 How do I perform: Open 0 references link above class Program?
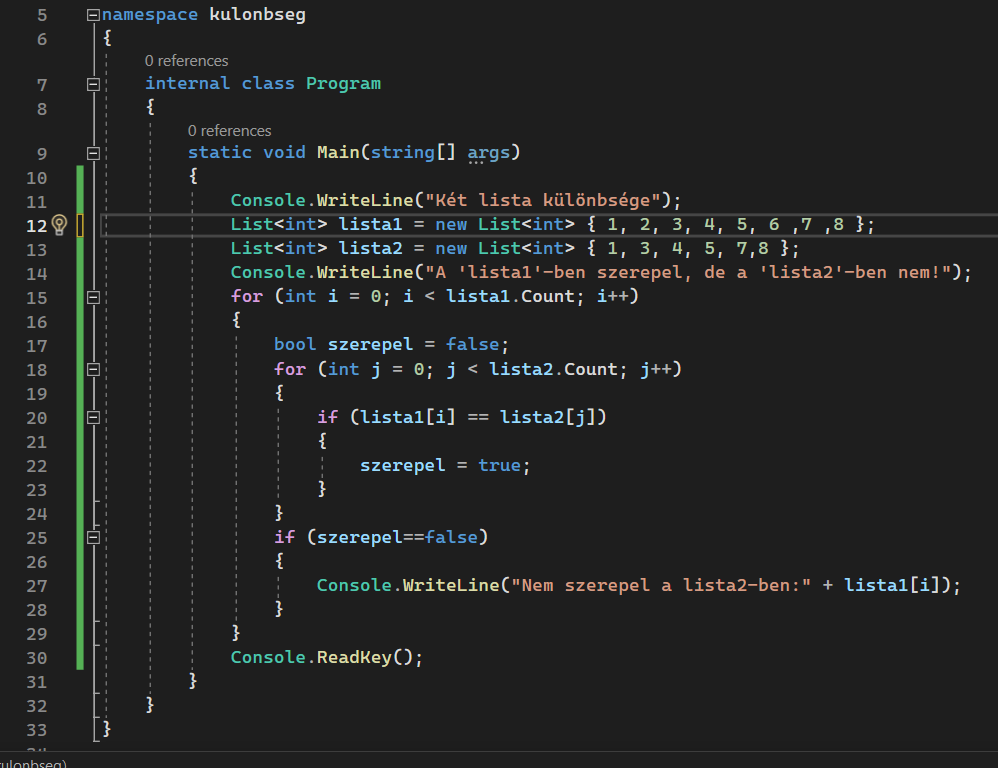[x=186, y=61]
